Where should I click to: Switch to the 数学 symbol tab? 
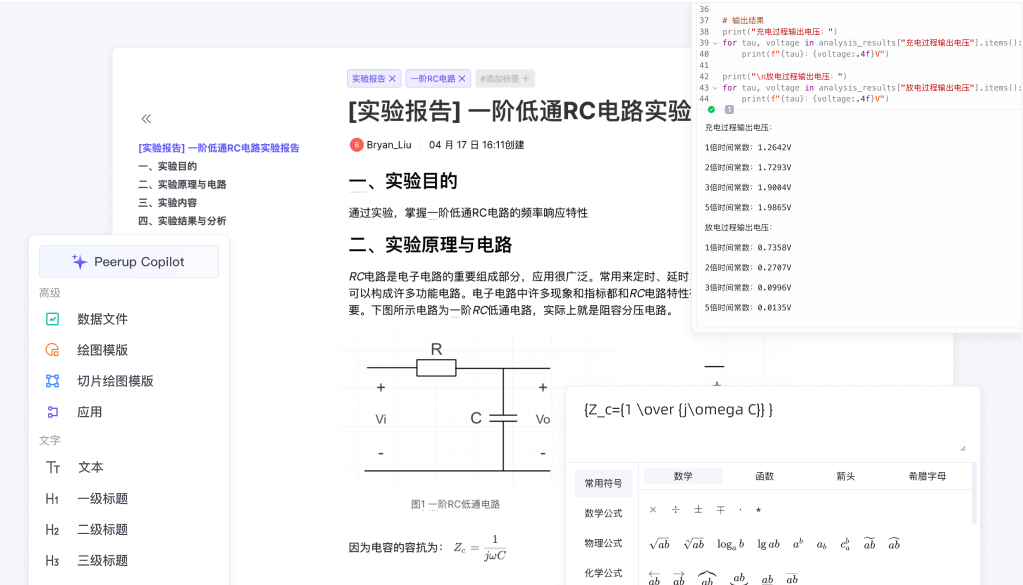point(683,476)
